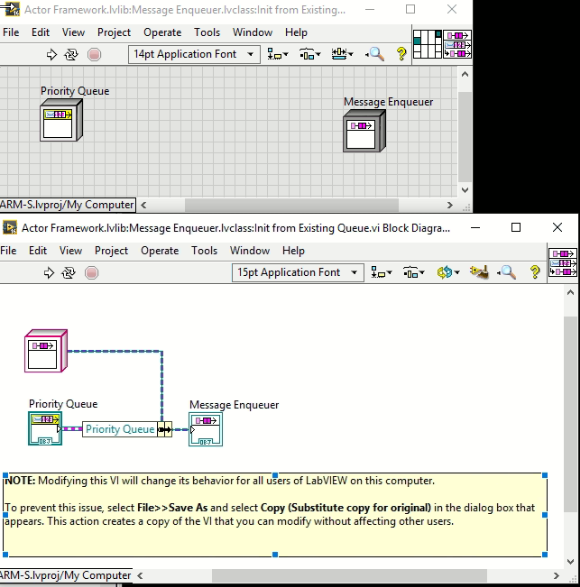Click front panel vertical scrollbar down arrow
Viewport: 580px width, 587px height.
click(x=465, y=190)
